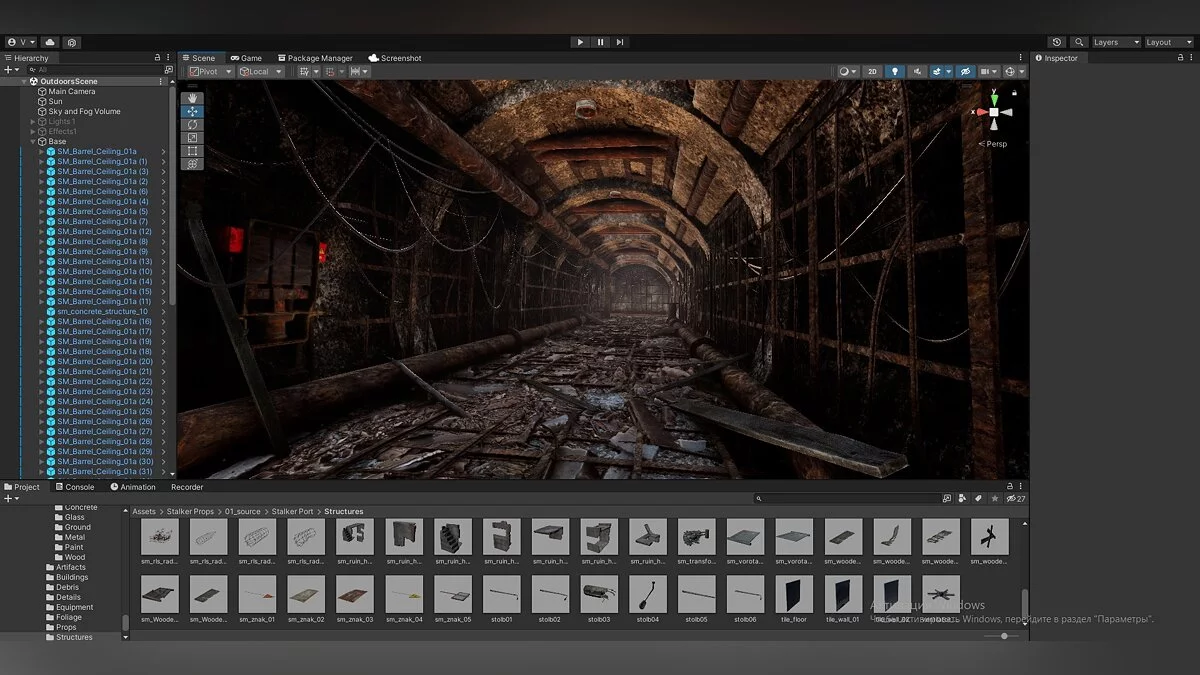Select the Rect transform tool
Screen dimensions: 1200x675
(192, 151)
